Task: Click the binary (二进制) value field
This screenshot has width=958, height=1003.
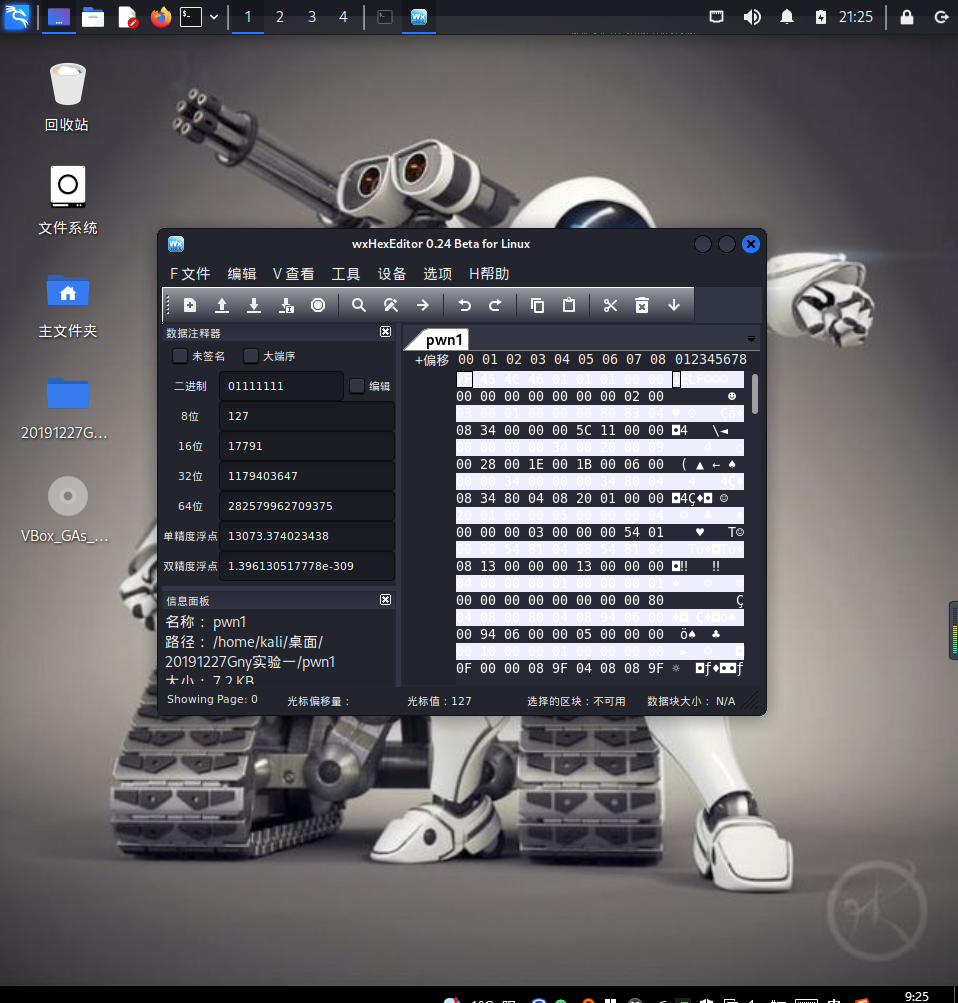Action: pyautogui.click(x=281, y=386)
